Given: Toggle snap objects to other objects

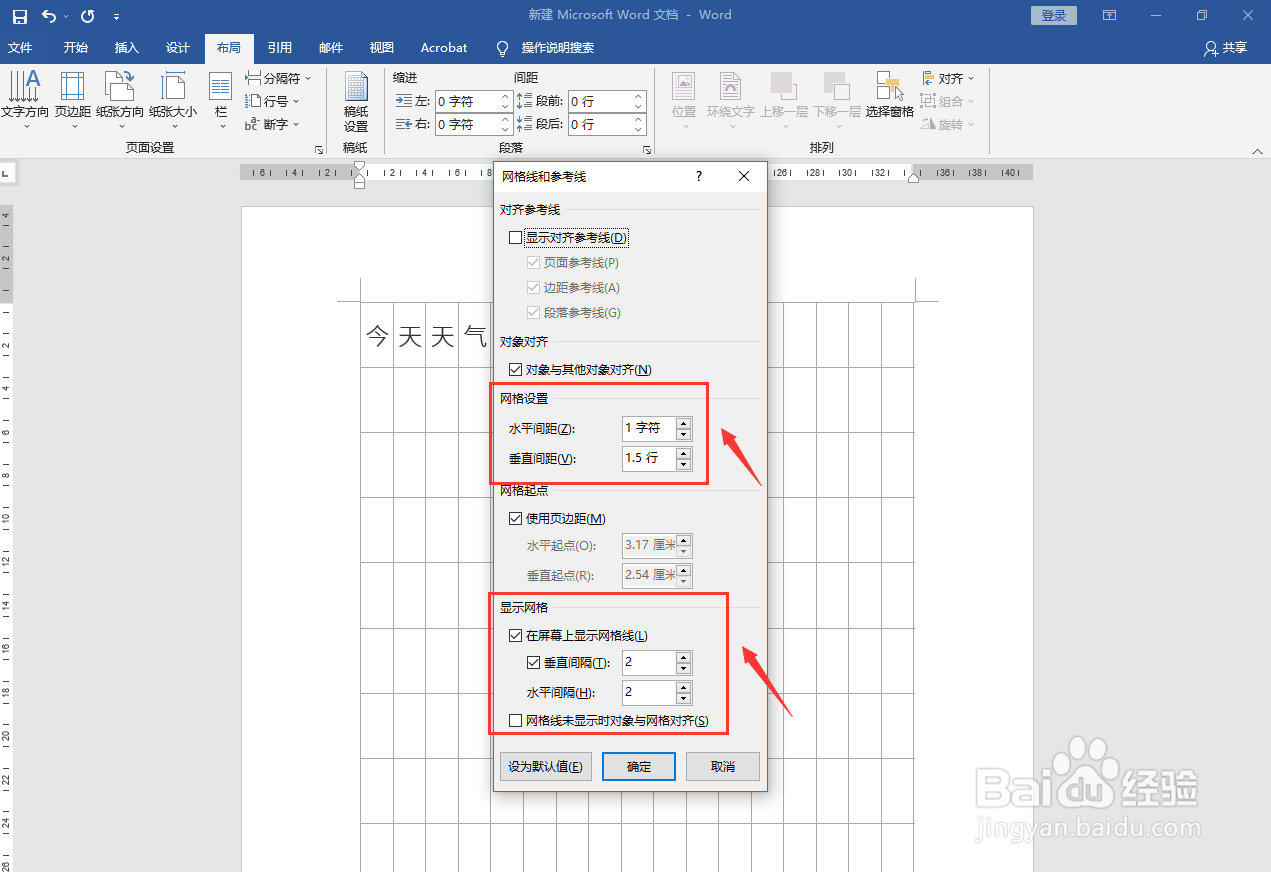Looking at the screenshot, I should [x=516, y=370].
